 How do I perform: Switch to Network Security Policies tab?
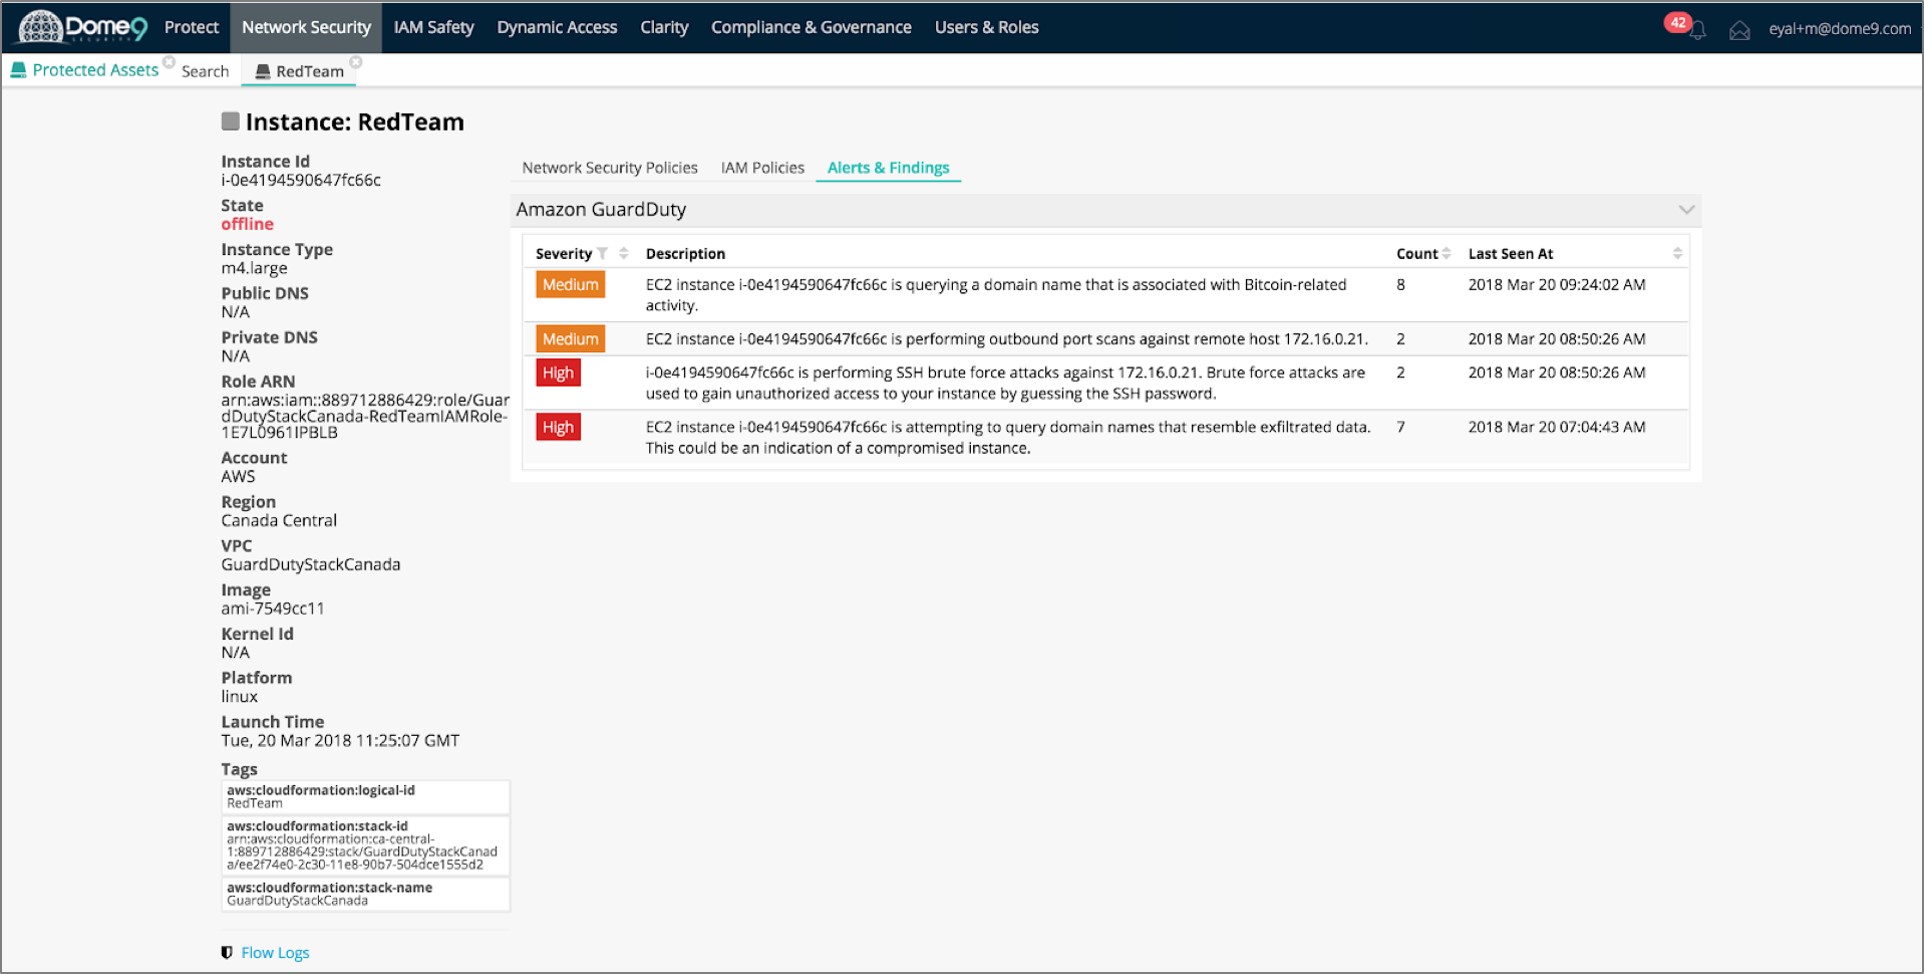pyautogui.click(x=610, y=167)
